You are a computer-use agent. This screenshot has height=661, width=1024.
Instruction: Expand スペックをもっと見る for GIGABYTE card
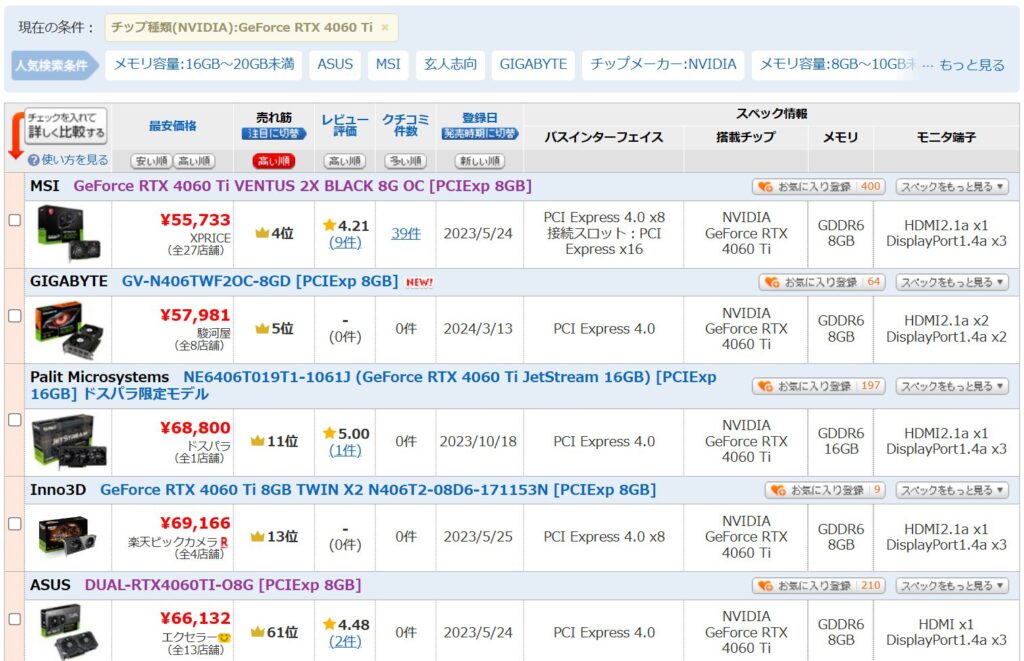(x=952, y=282)
